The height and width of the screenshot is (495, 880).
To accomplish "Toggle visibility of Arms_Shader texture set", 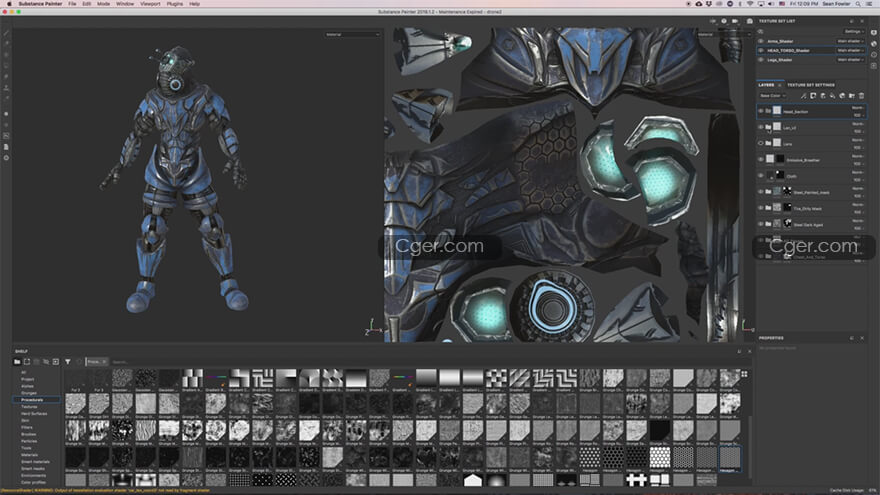I will coord(761,42).
